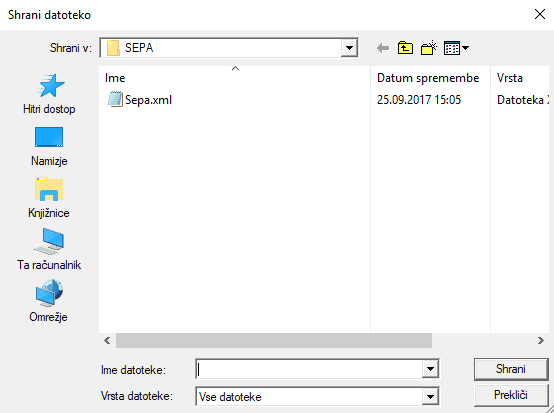Screen dimensions: 554x413
Task: Go to Namizje desktop location
Action: tap(49, 146)
